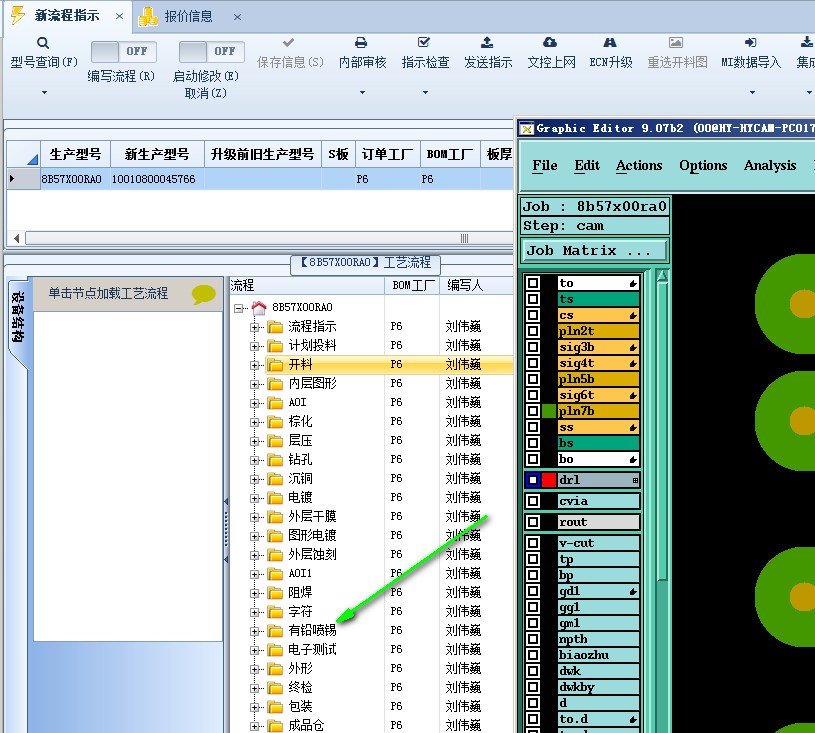This screenshot has width=815, height=733.
Task: Click the 开料 folder icon
Action: pyautogui.click(x=275, y=365)
